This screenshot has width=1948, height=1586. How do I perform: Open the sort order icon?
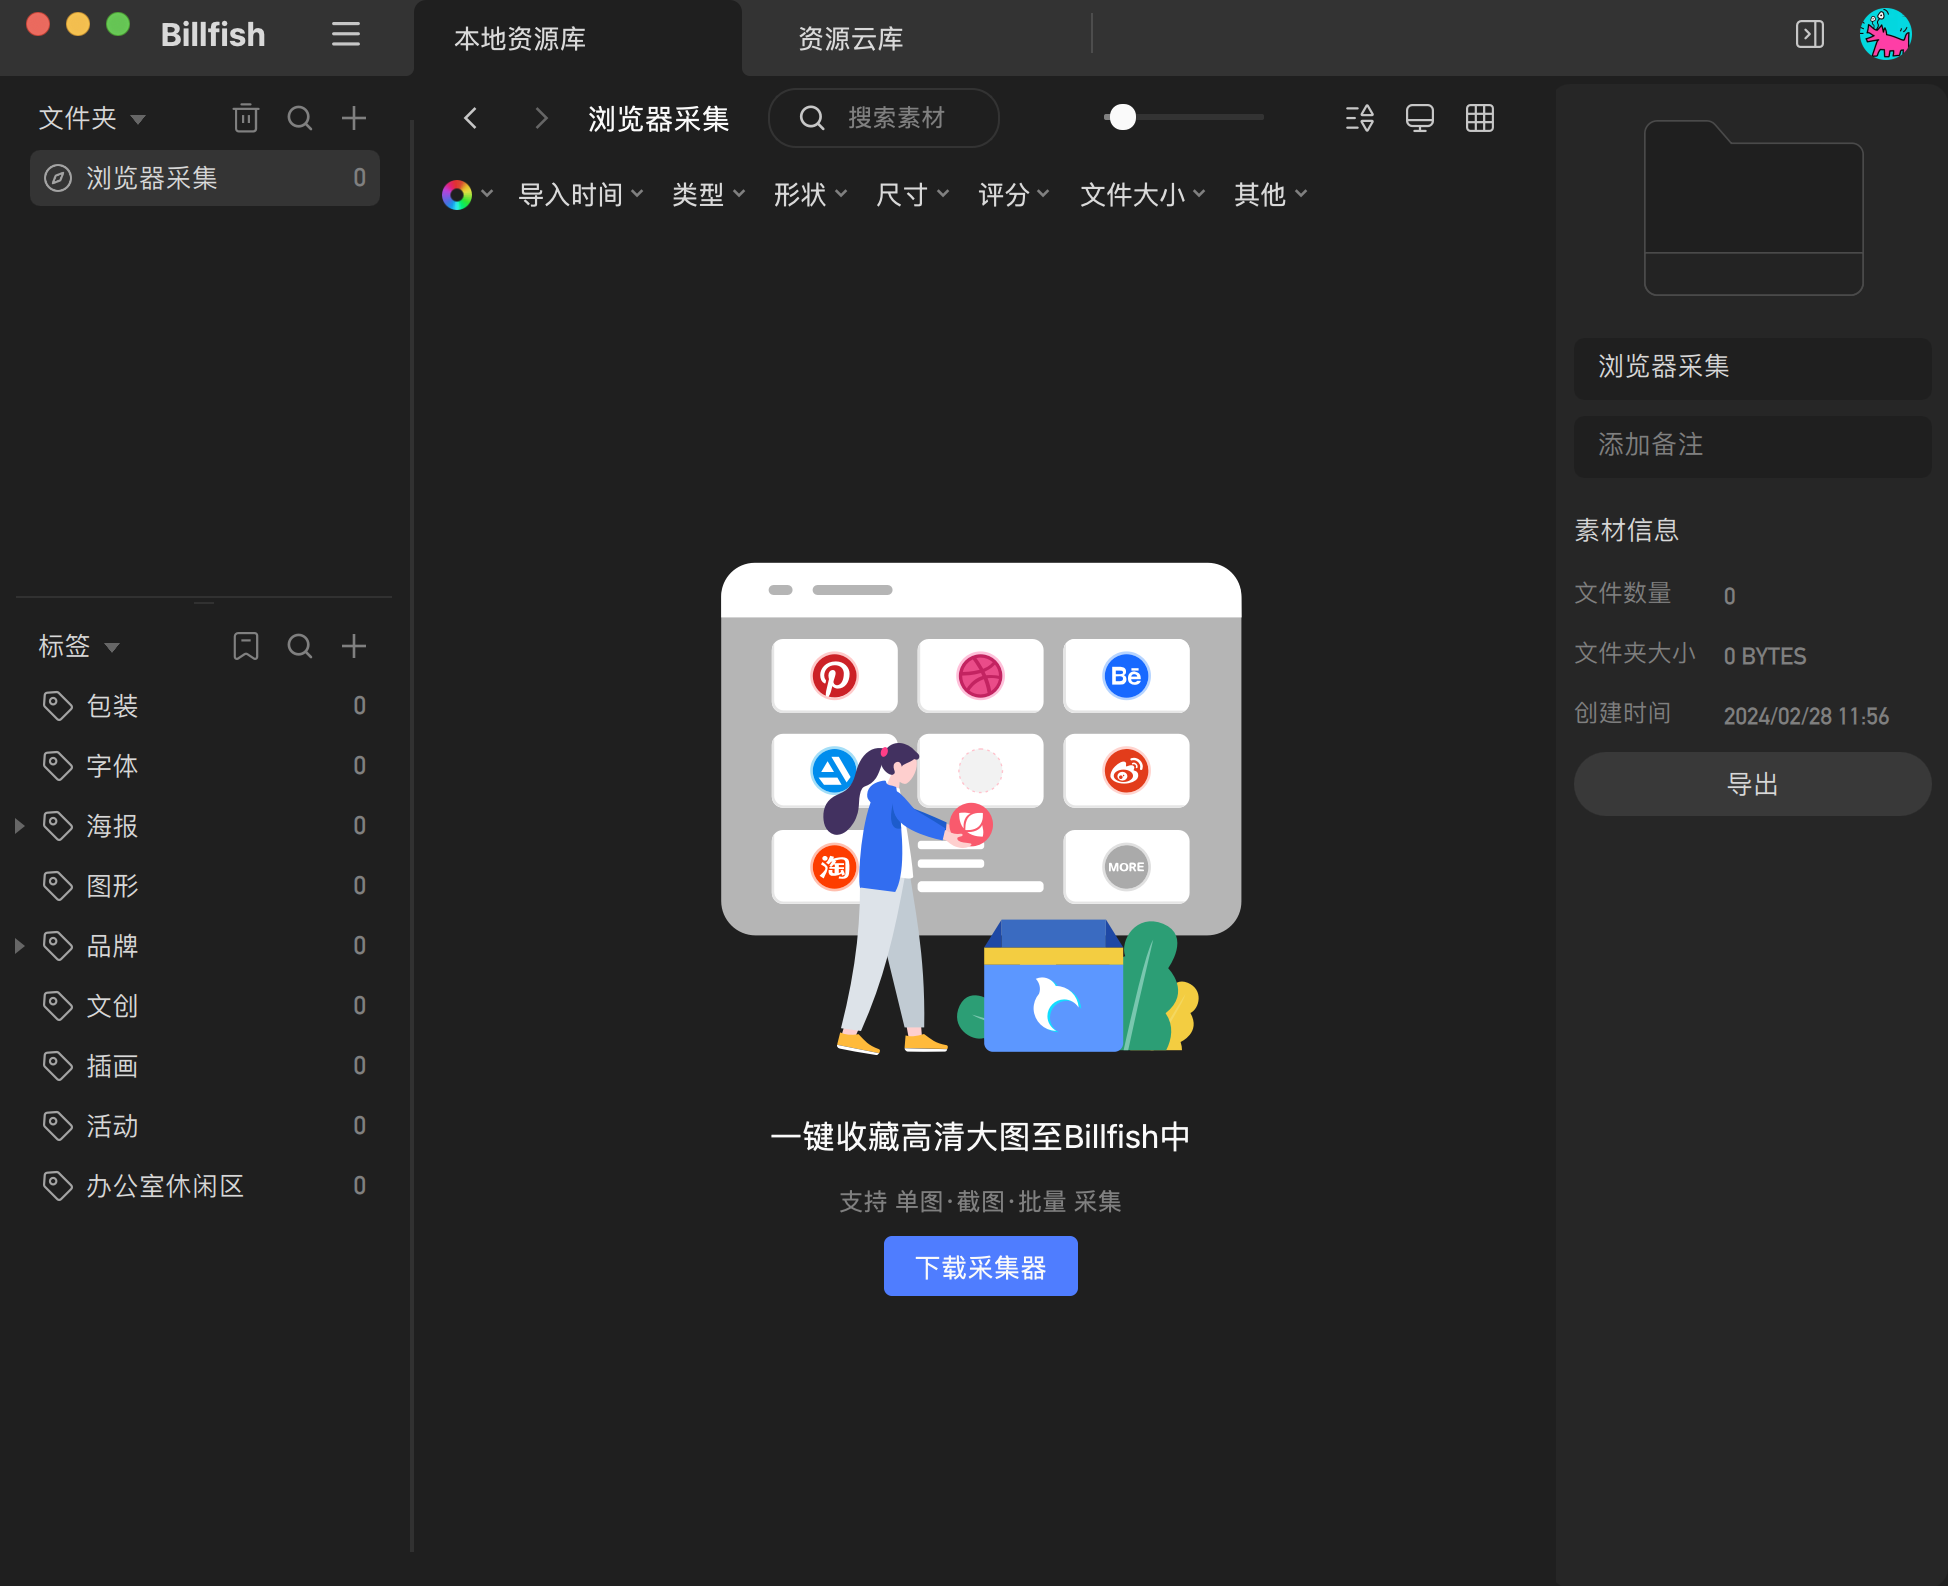pos(1360,118)
